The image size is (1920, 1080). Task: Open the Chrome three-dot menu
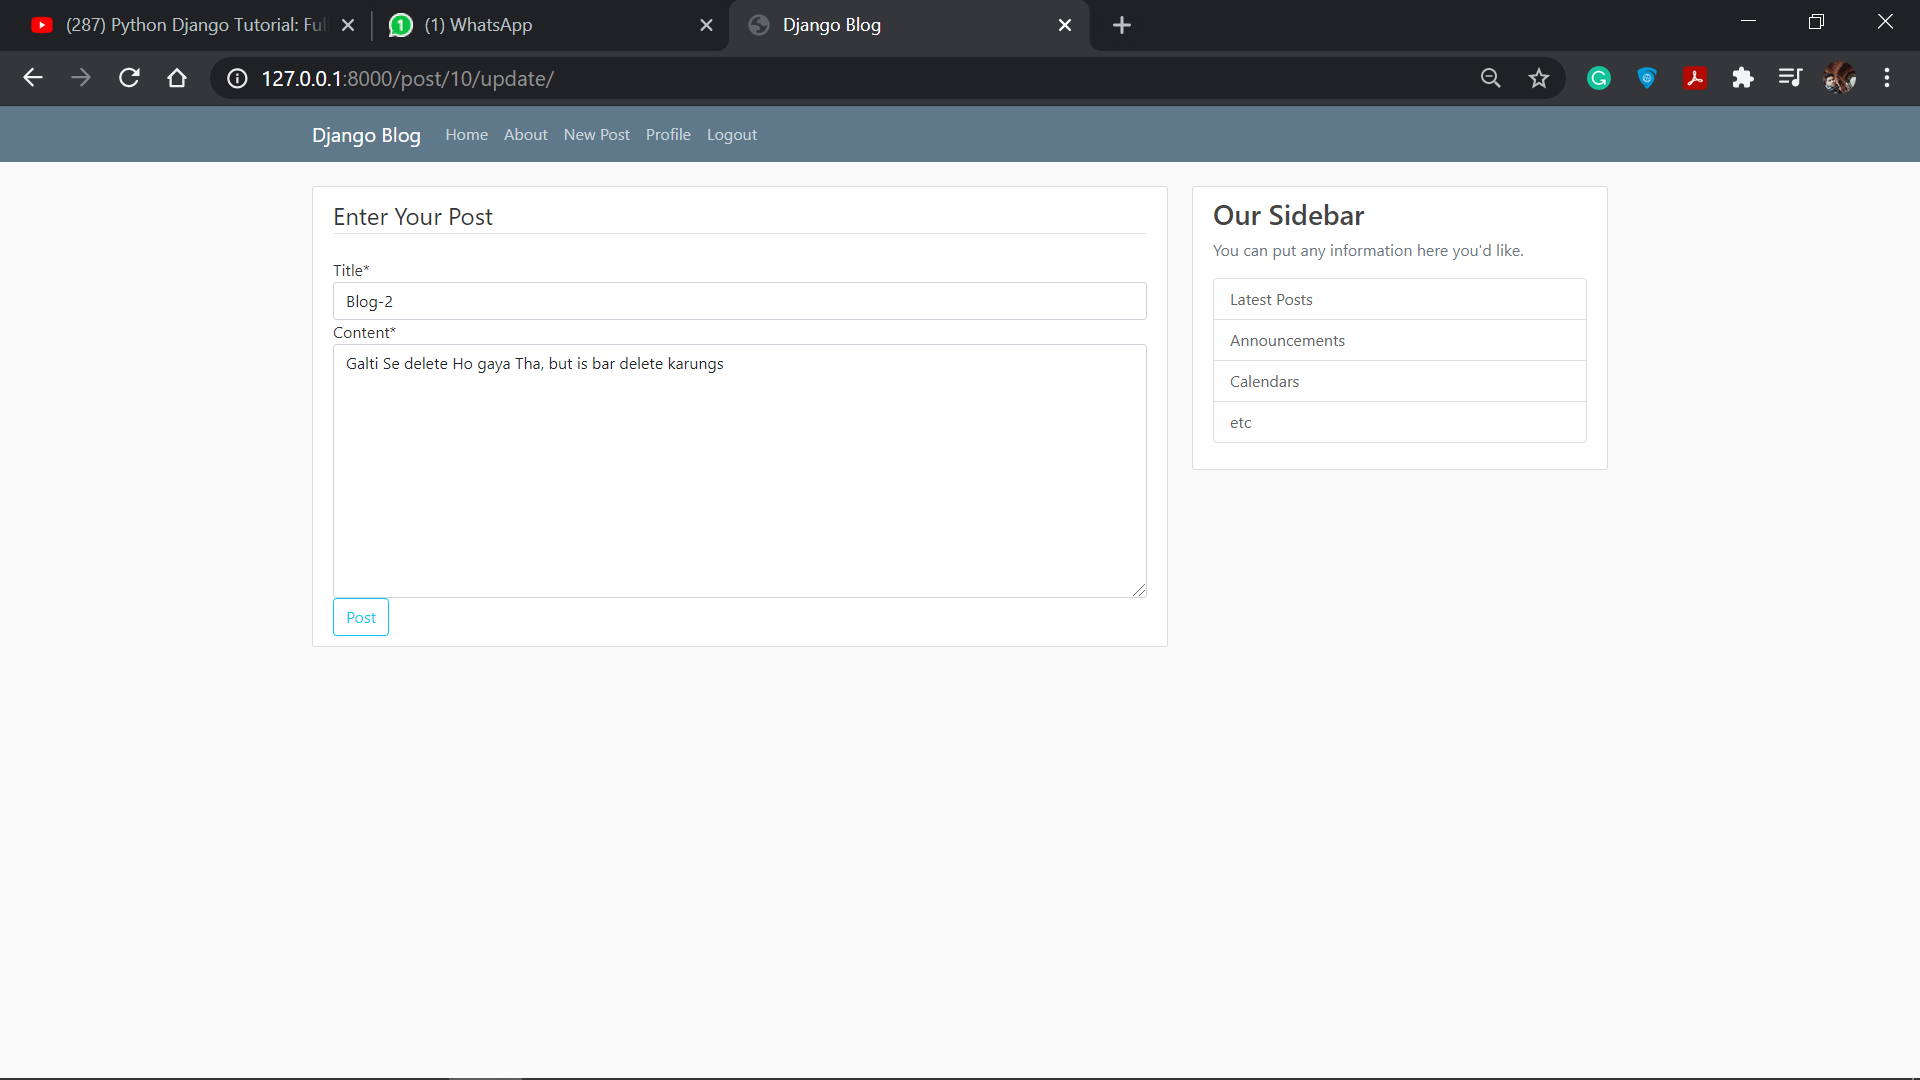click(1887, 78)
